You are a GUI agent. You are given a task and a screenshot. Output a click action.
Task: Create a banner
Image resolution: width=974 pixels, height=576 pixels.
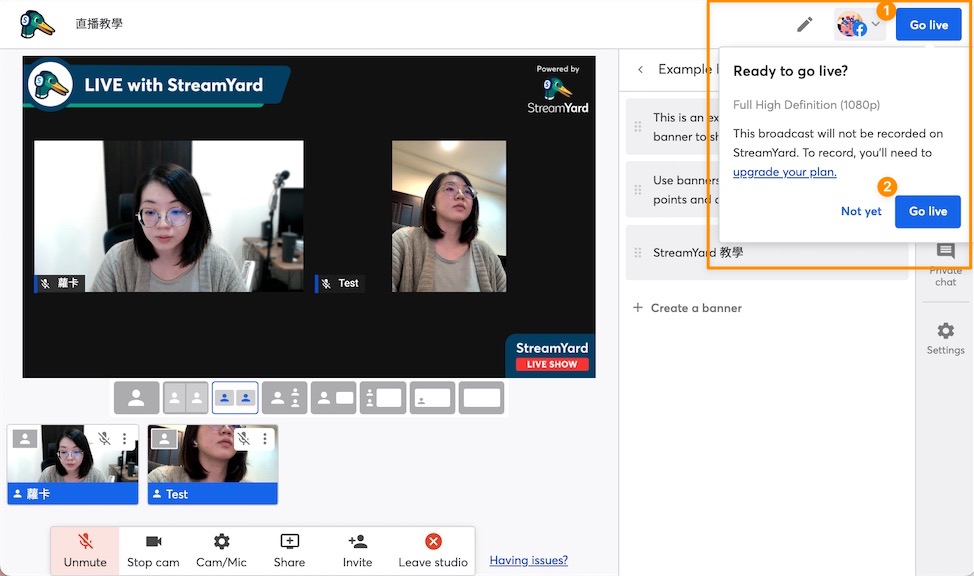tap(687, 308)
